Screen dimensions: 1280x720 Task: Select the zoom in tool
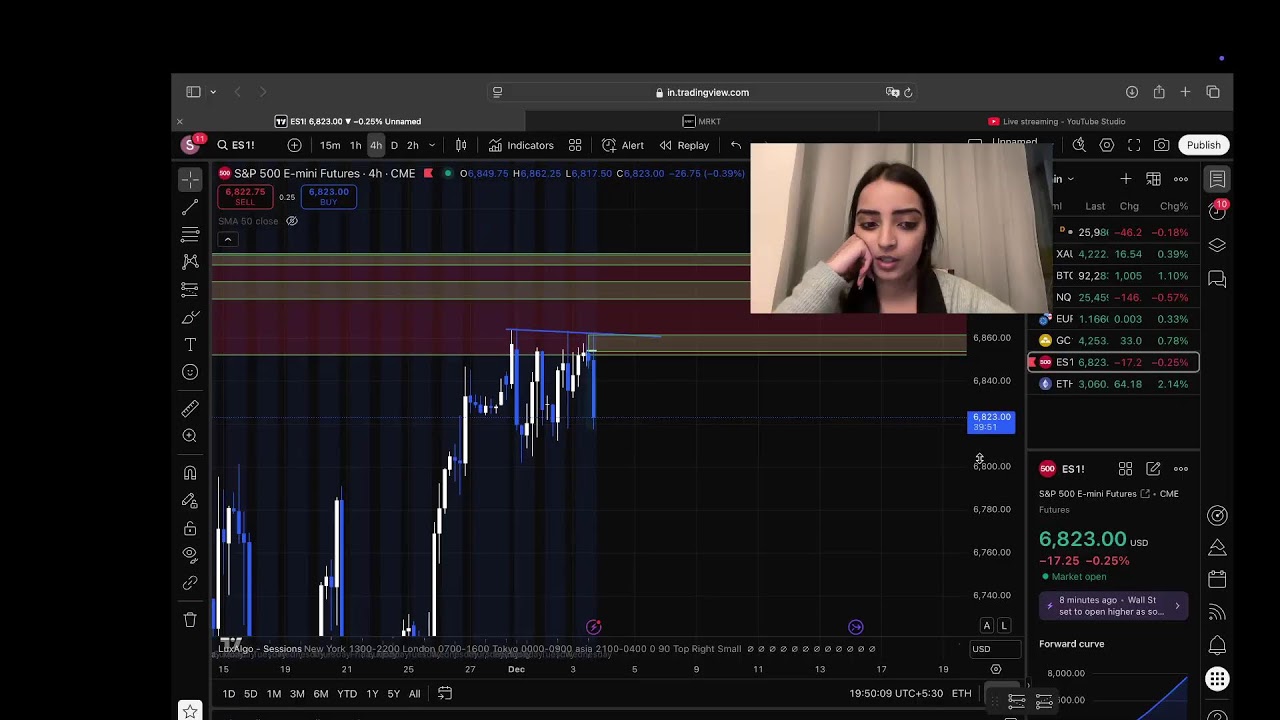point(190,436)
